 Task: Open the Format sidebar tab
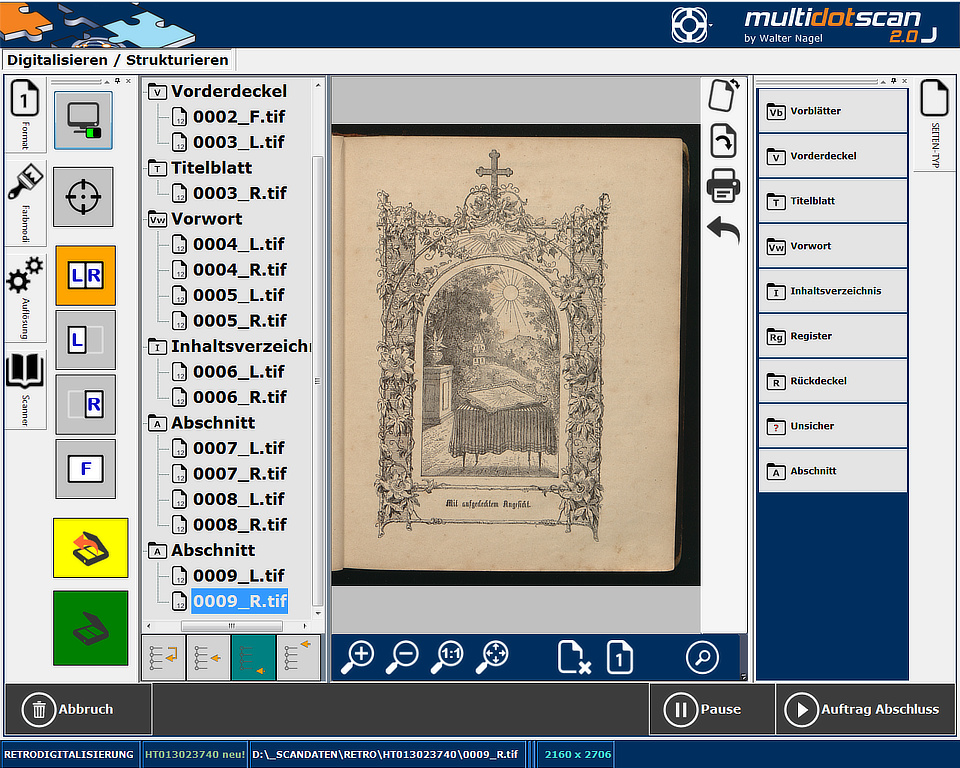25,115
